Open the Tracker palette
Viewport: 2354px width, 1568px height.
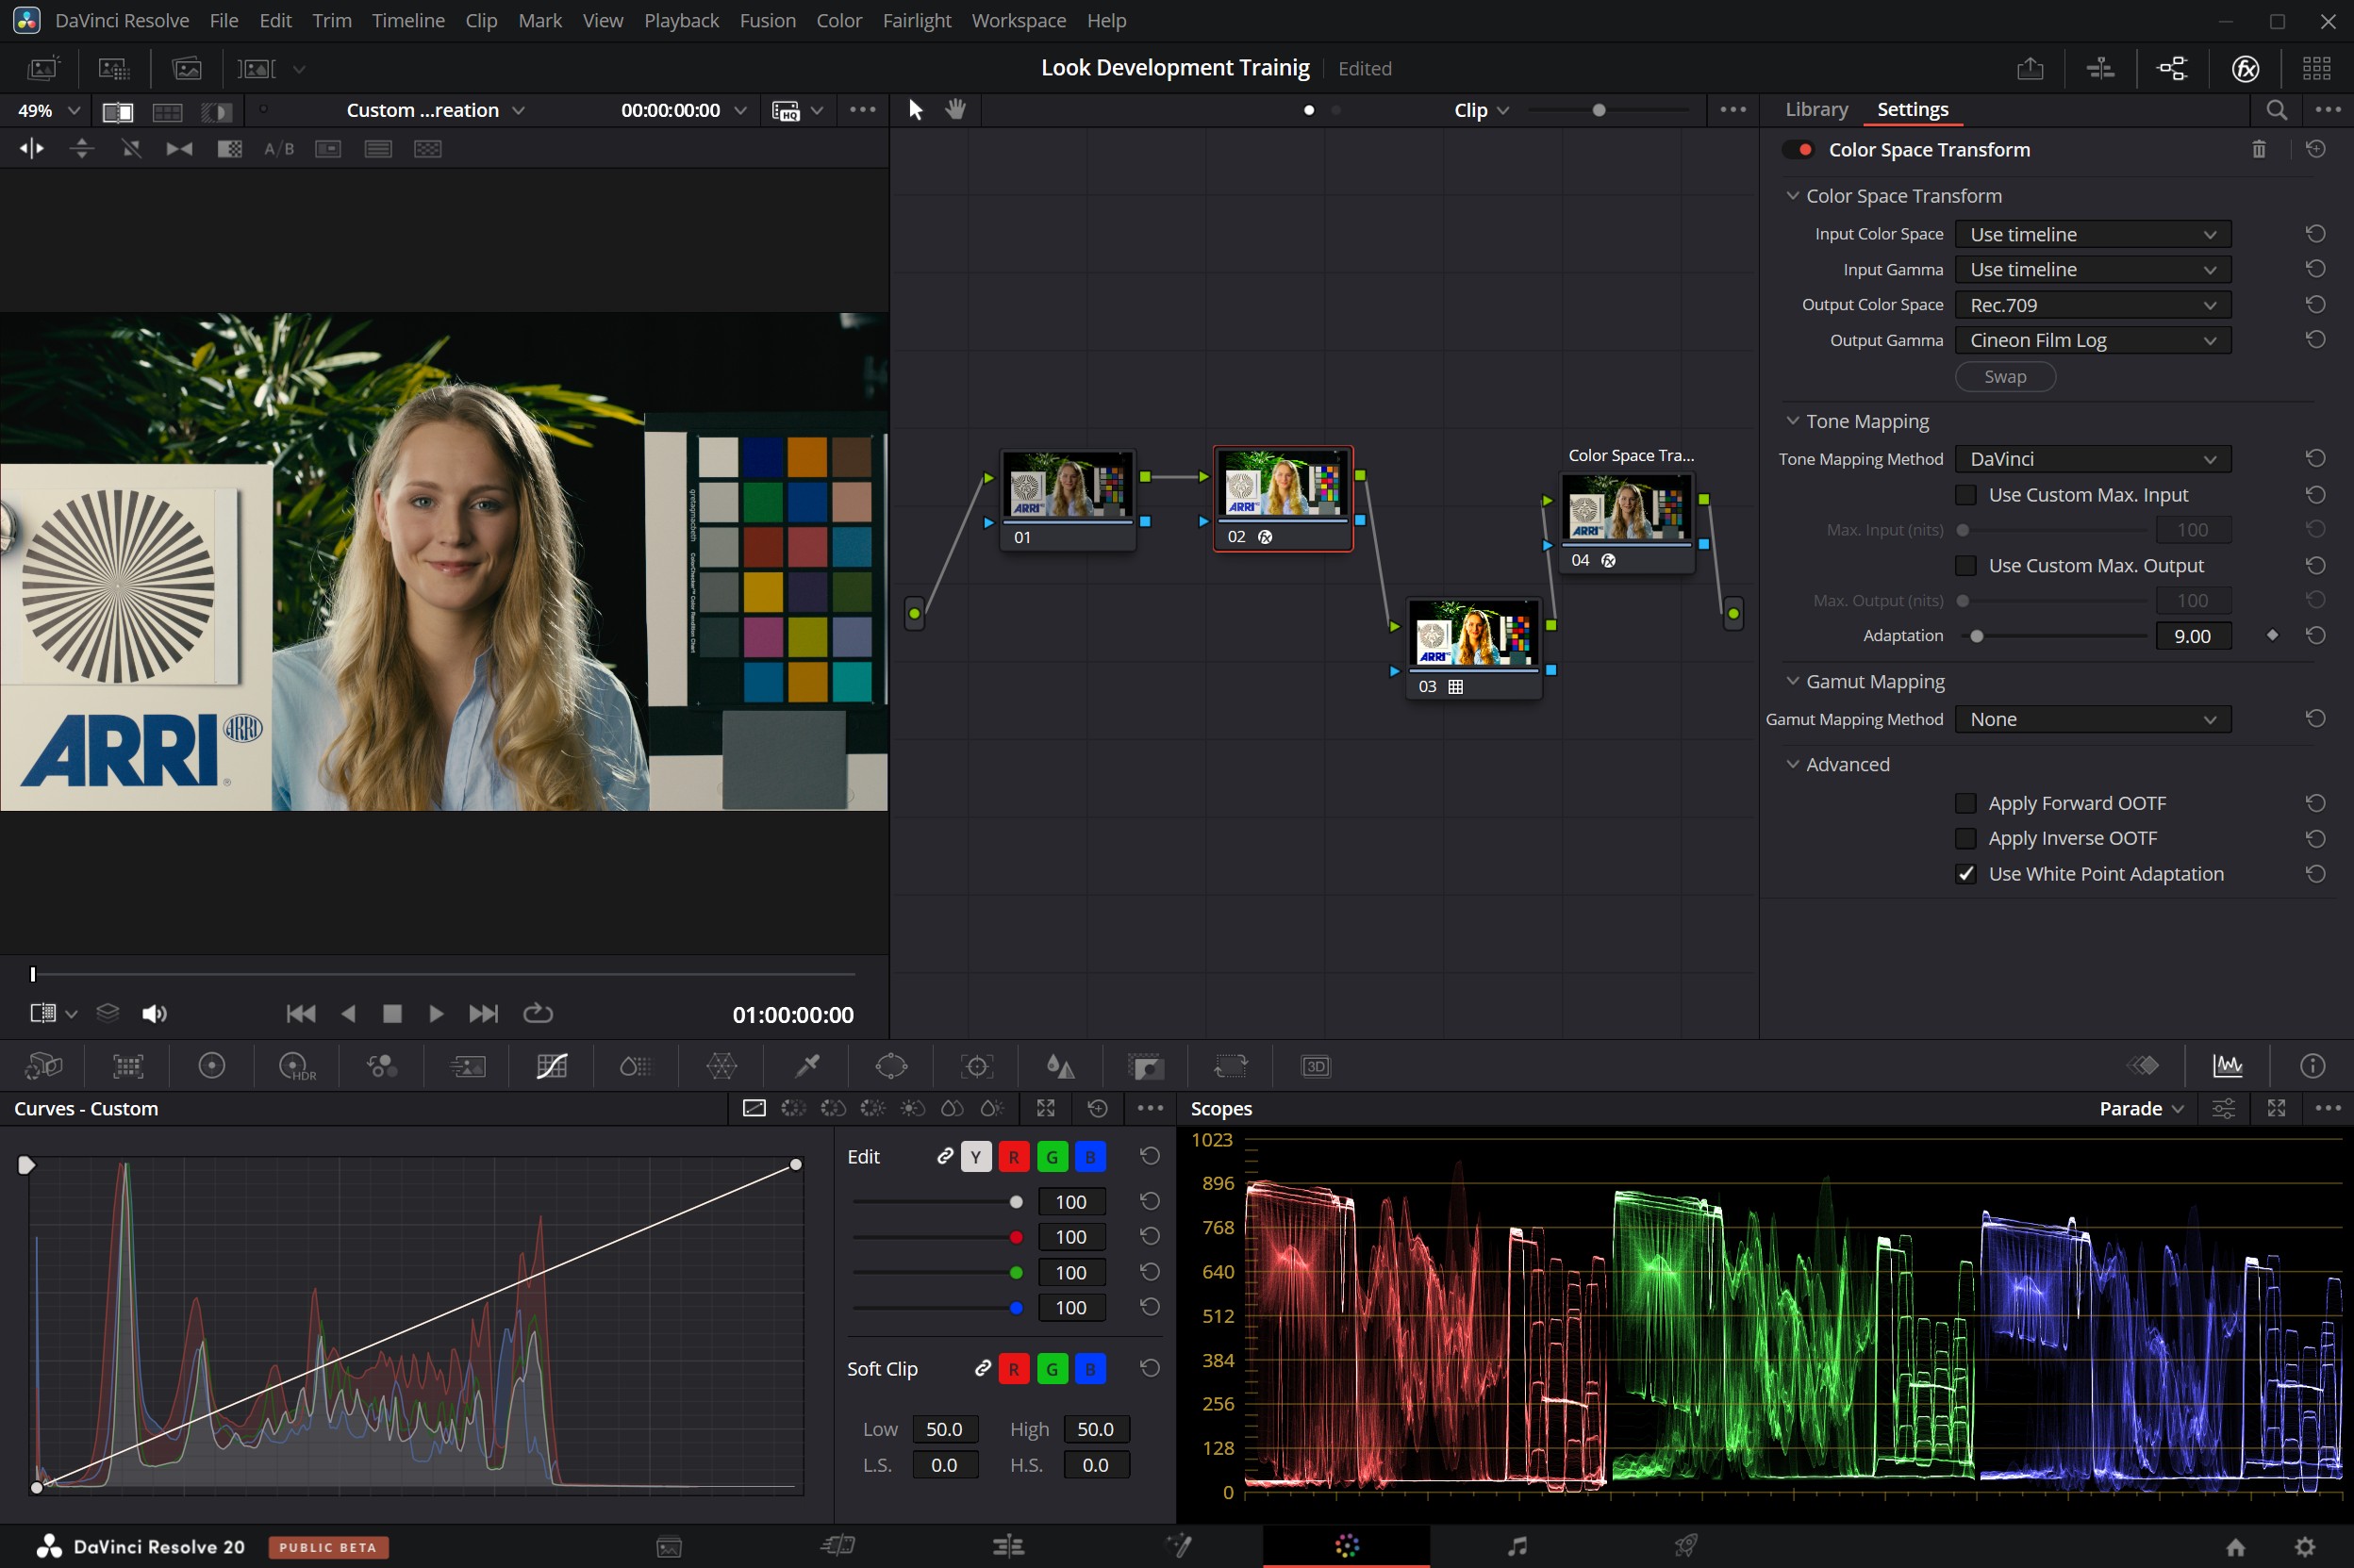point(976,1066)
